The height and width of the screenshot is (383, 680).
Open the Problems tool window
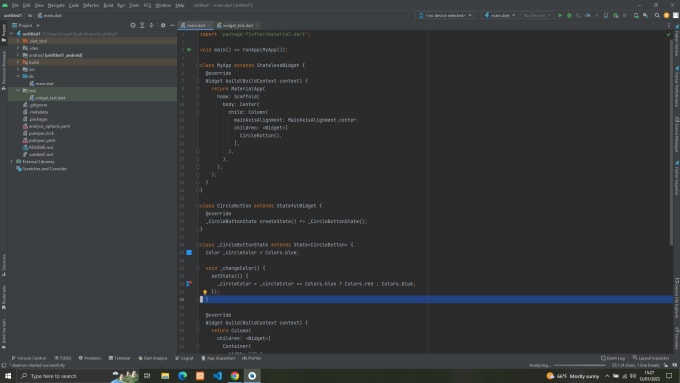point(90,358)
